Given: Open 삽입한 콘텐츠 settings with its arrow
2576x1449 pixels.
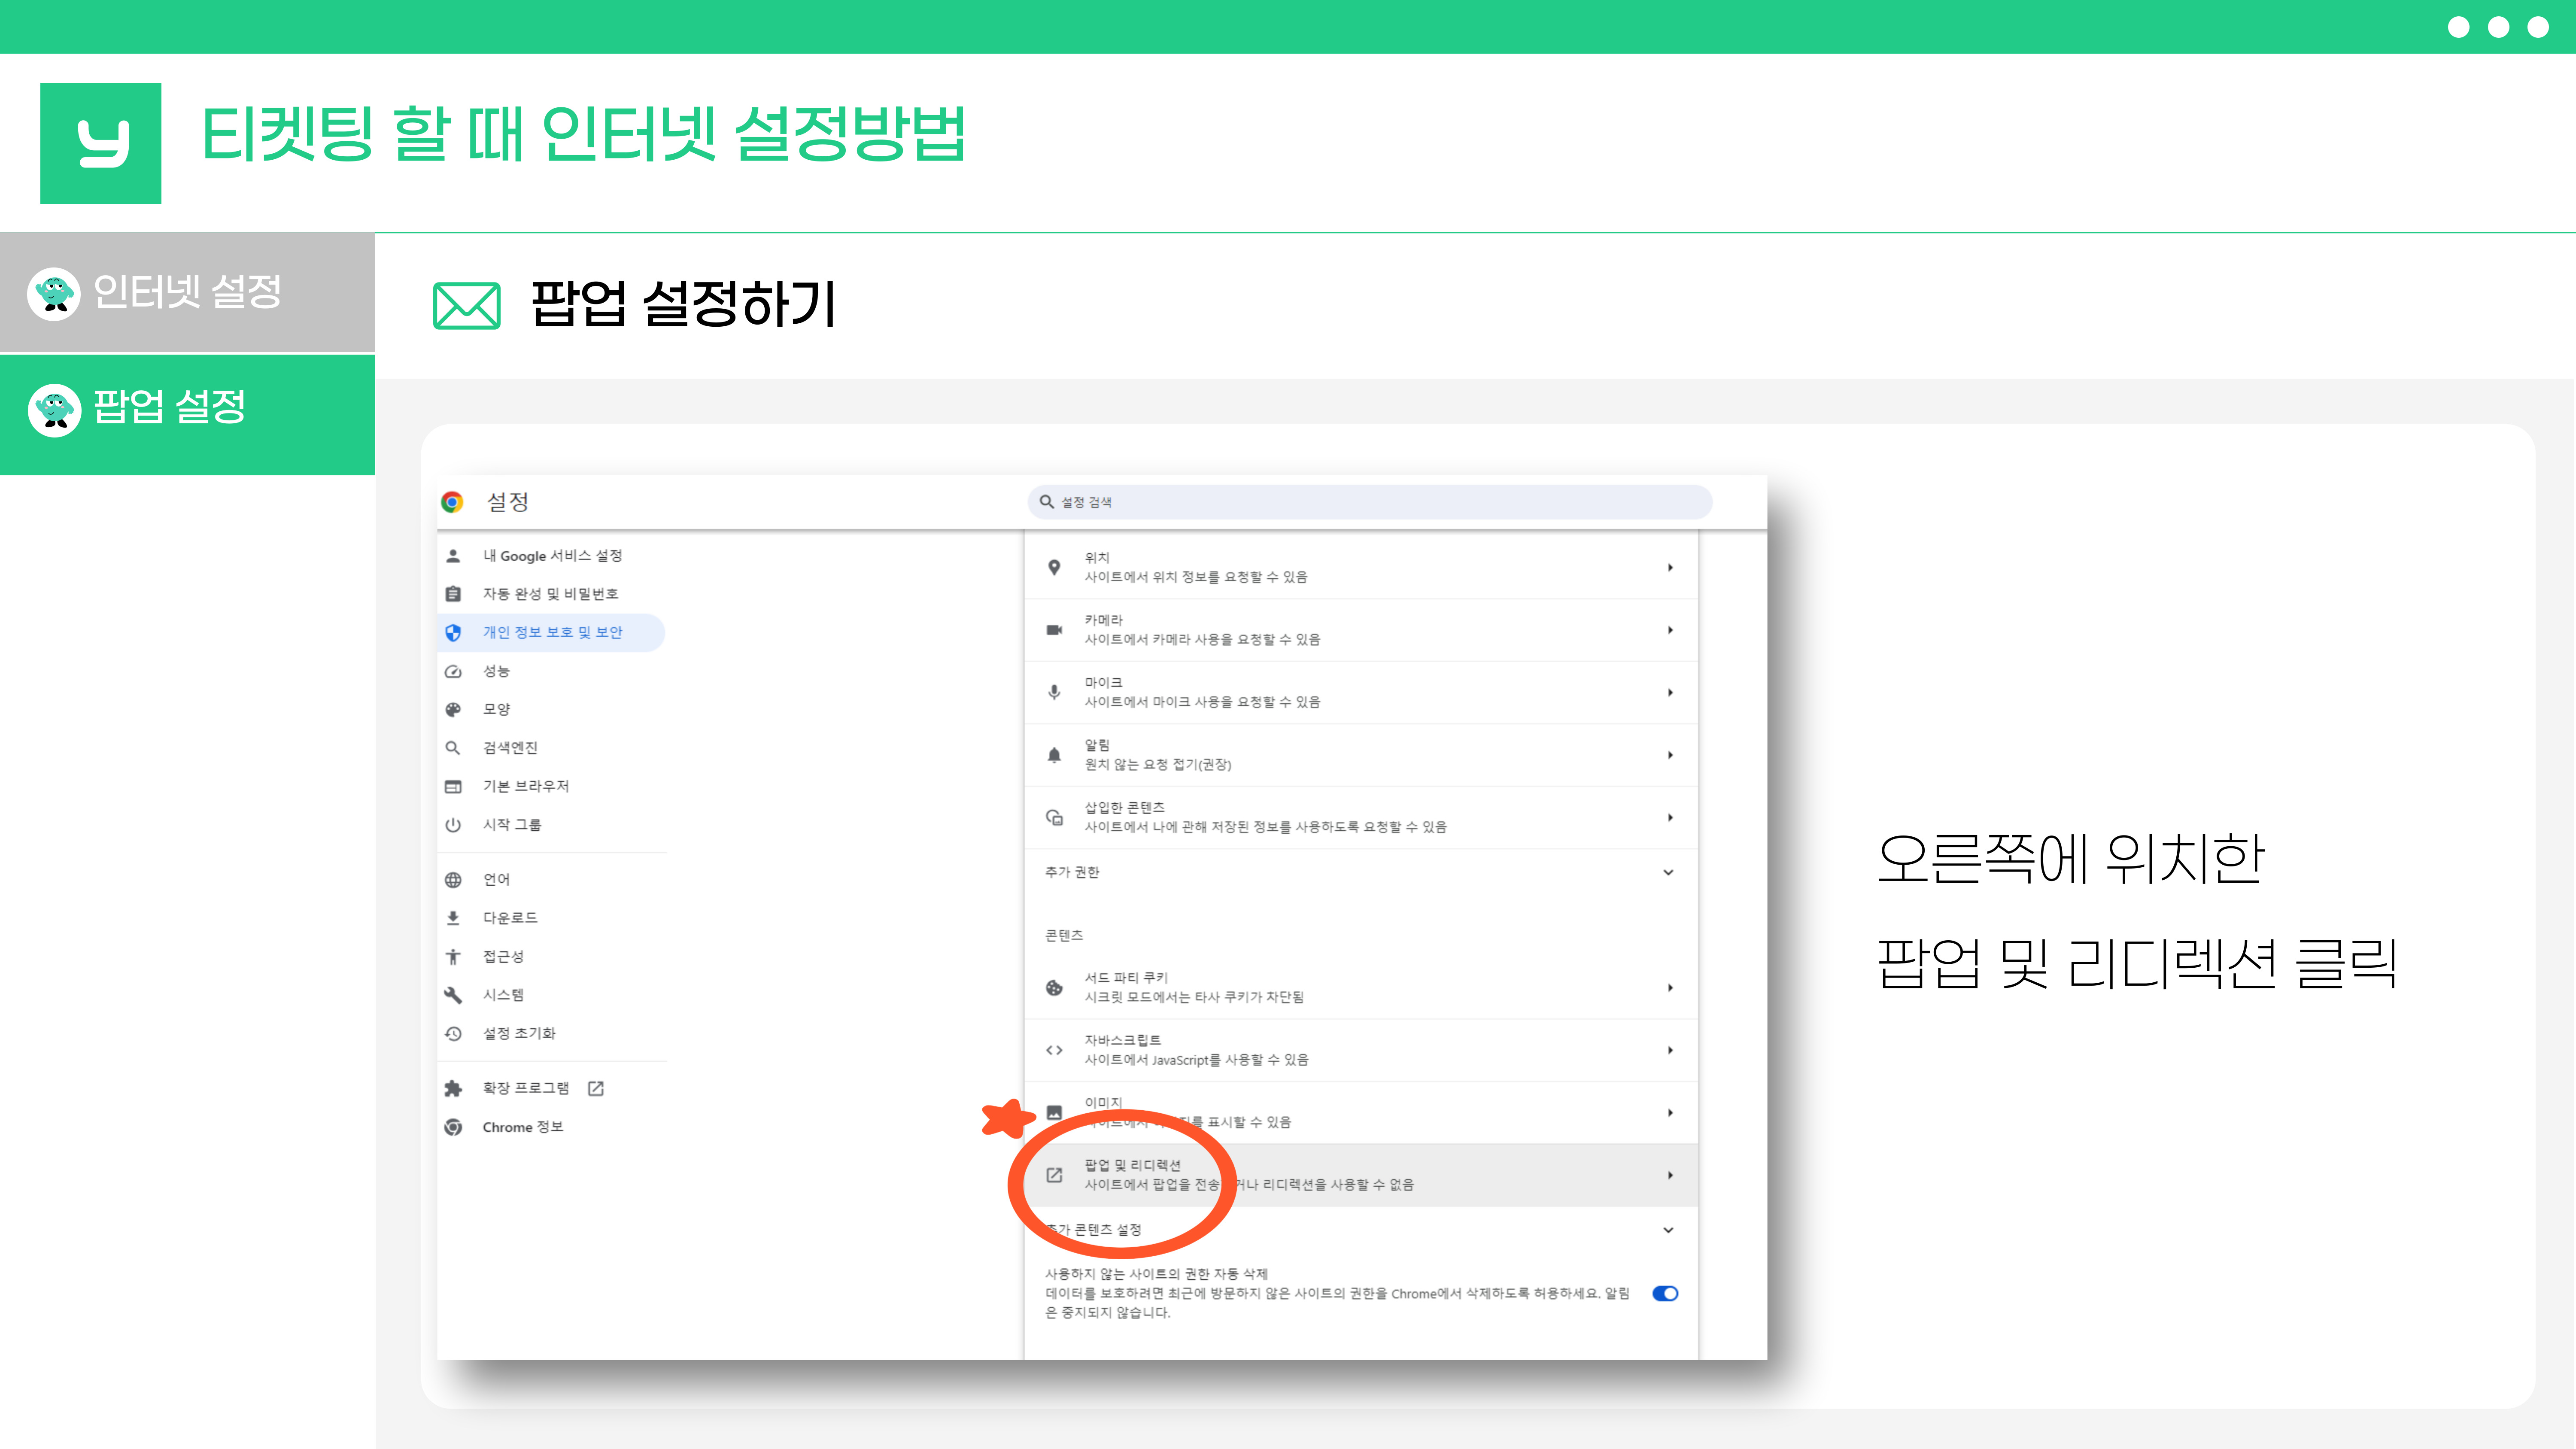Looking at the screenshot, I should coord(1670,817).
